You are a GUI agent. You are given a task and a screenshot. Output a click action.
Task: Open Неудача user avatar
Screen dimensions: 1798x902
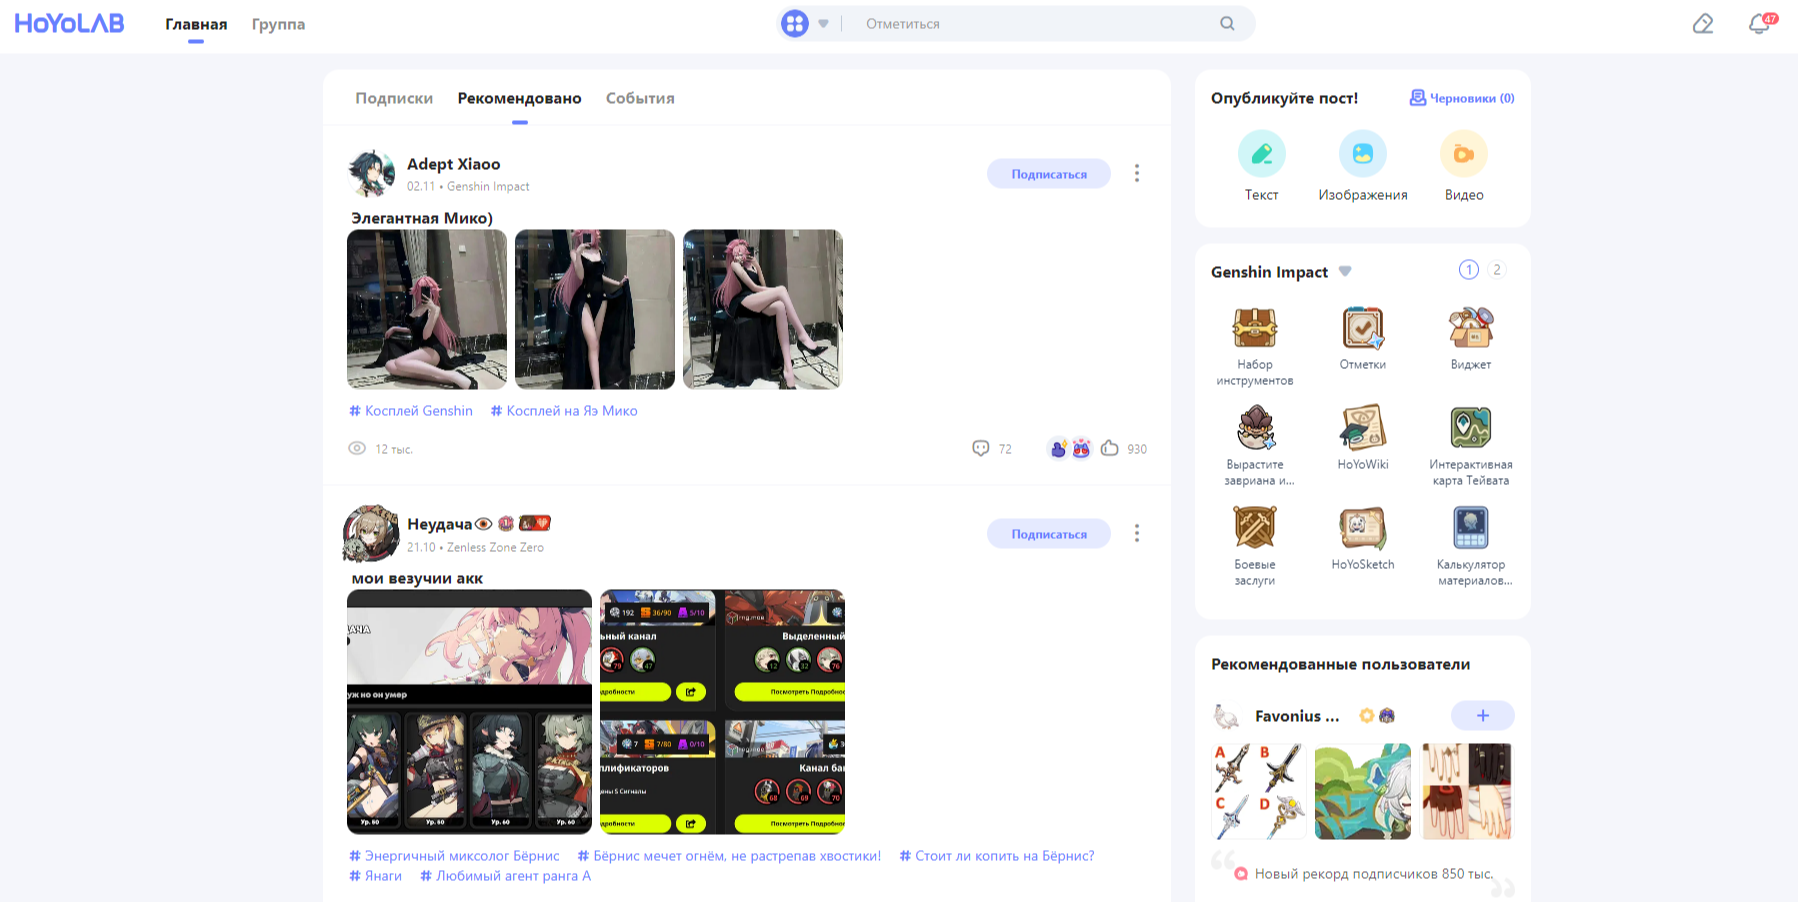point(371,534)
